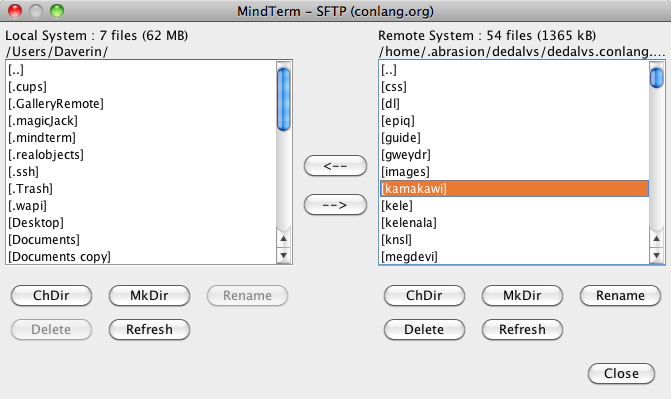Click local list scroll up arrow
This screenshot has width=671, height=399.
[283, 239]
